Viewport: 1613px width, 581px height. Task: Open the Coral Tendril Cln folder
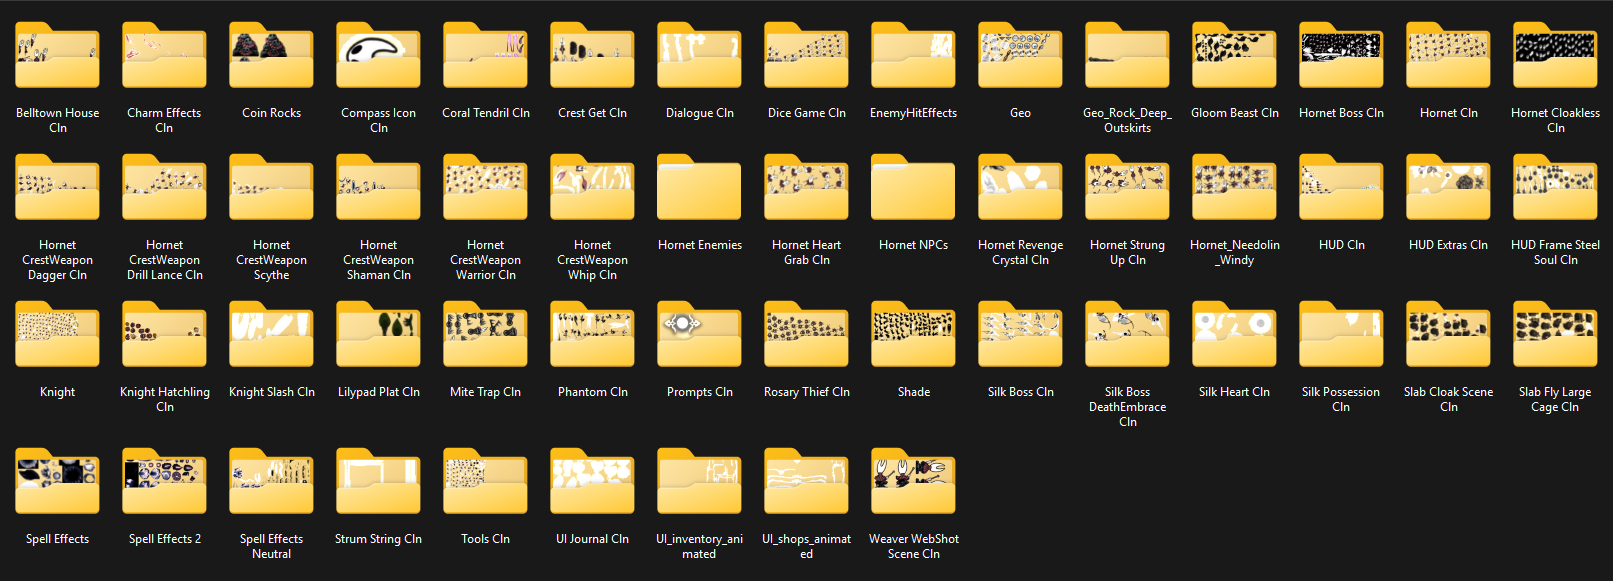485,55
